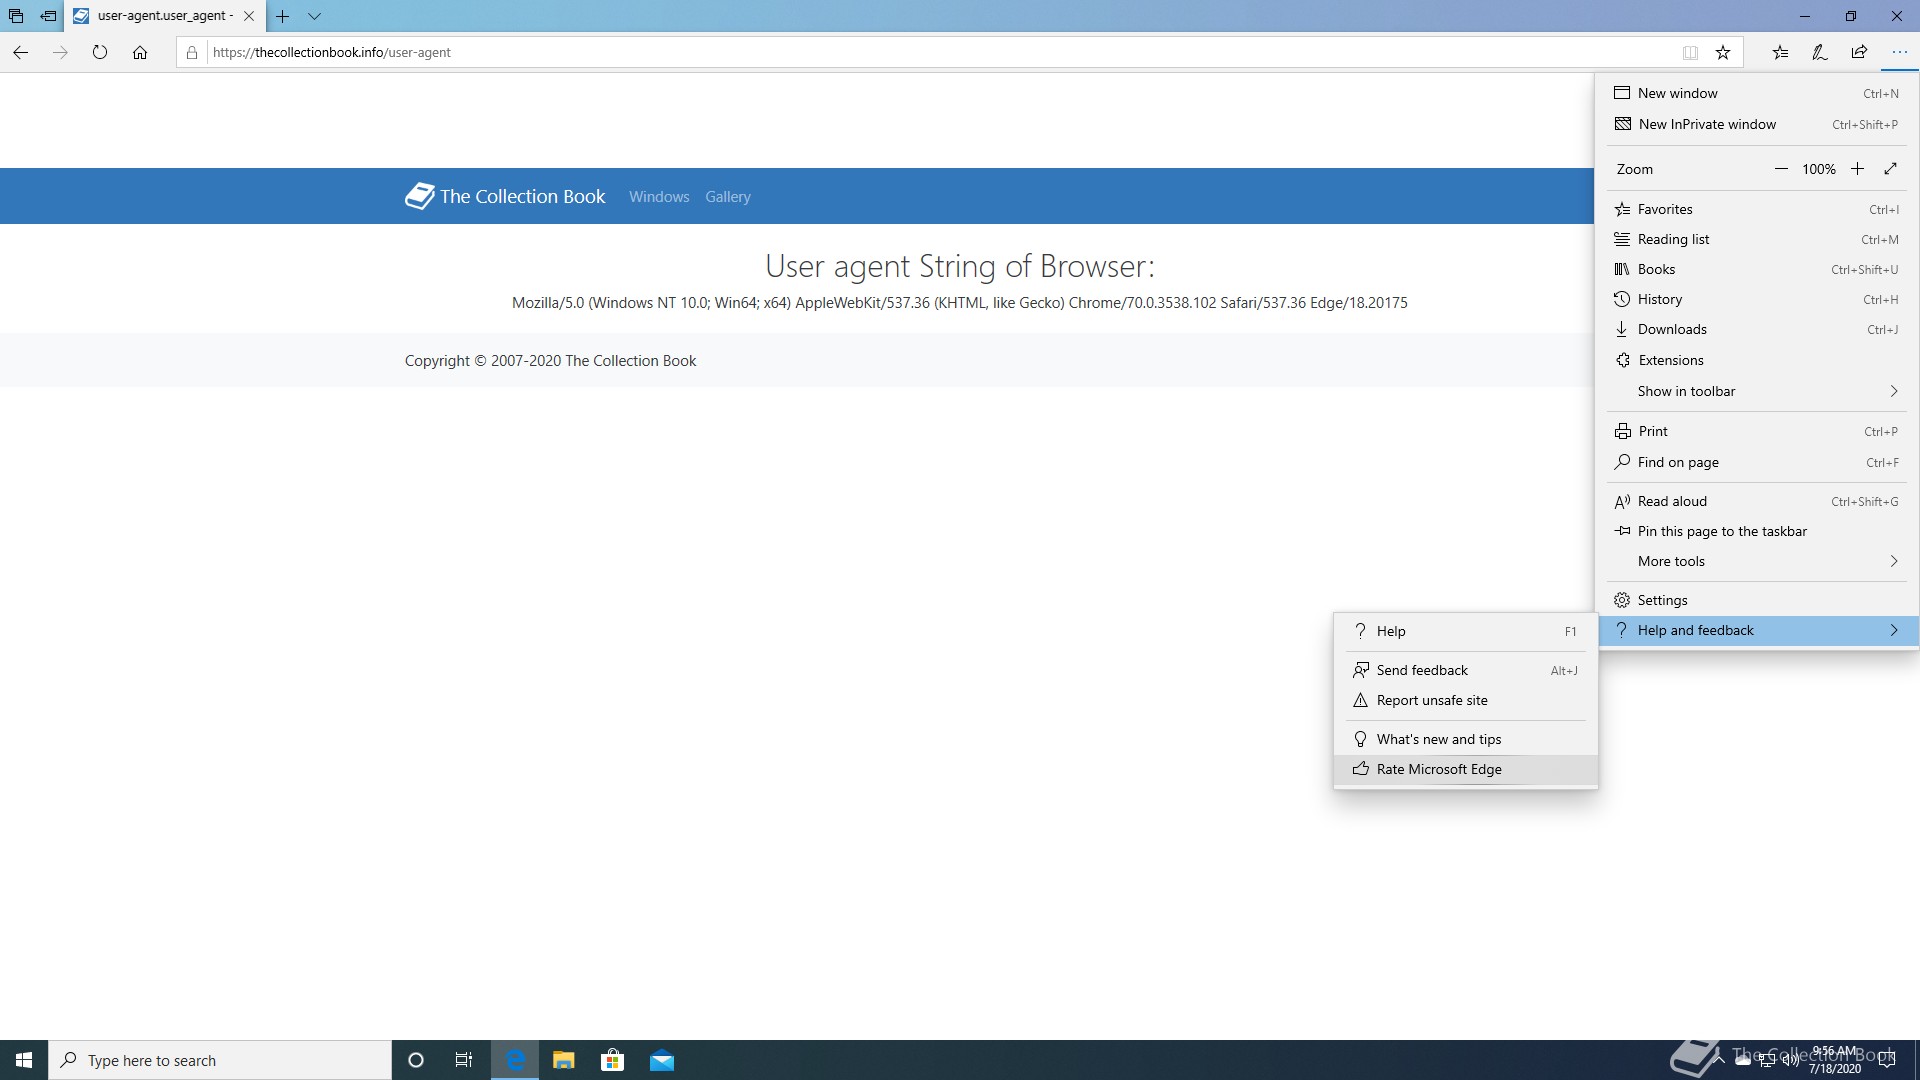The height and width of the screenshot is (1080, 1920).
Task: Open Favorites from the menu
Action: pos(1757,209)
